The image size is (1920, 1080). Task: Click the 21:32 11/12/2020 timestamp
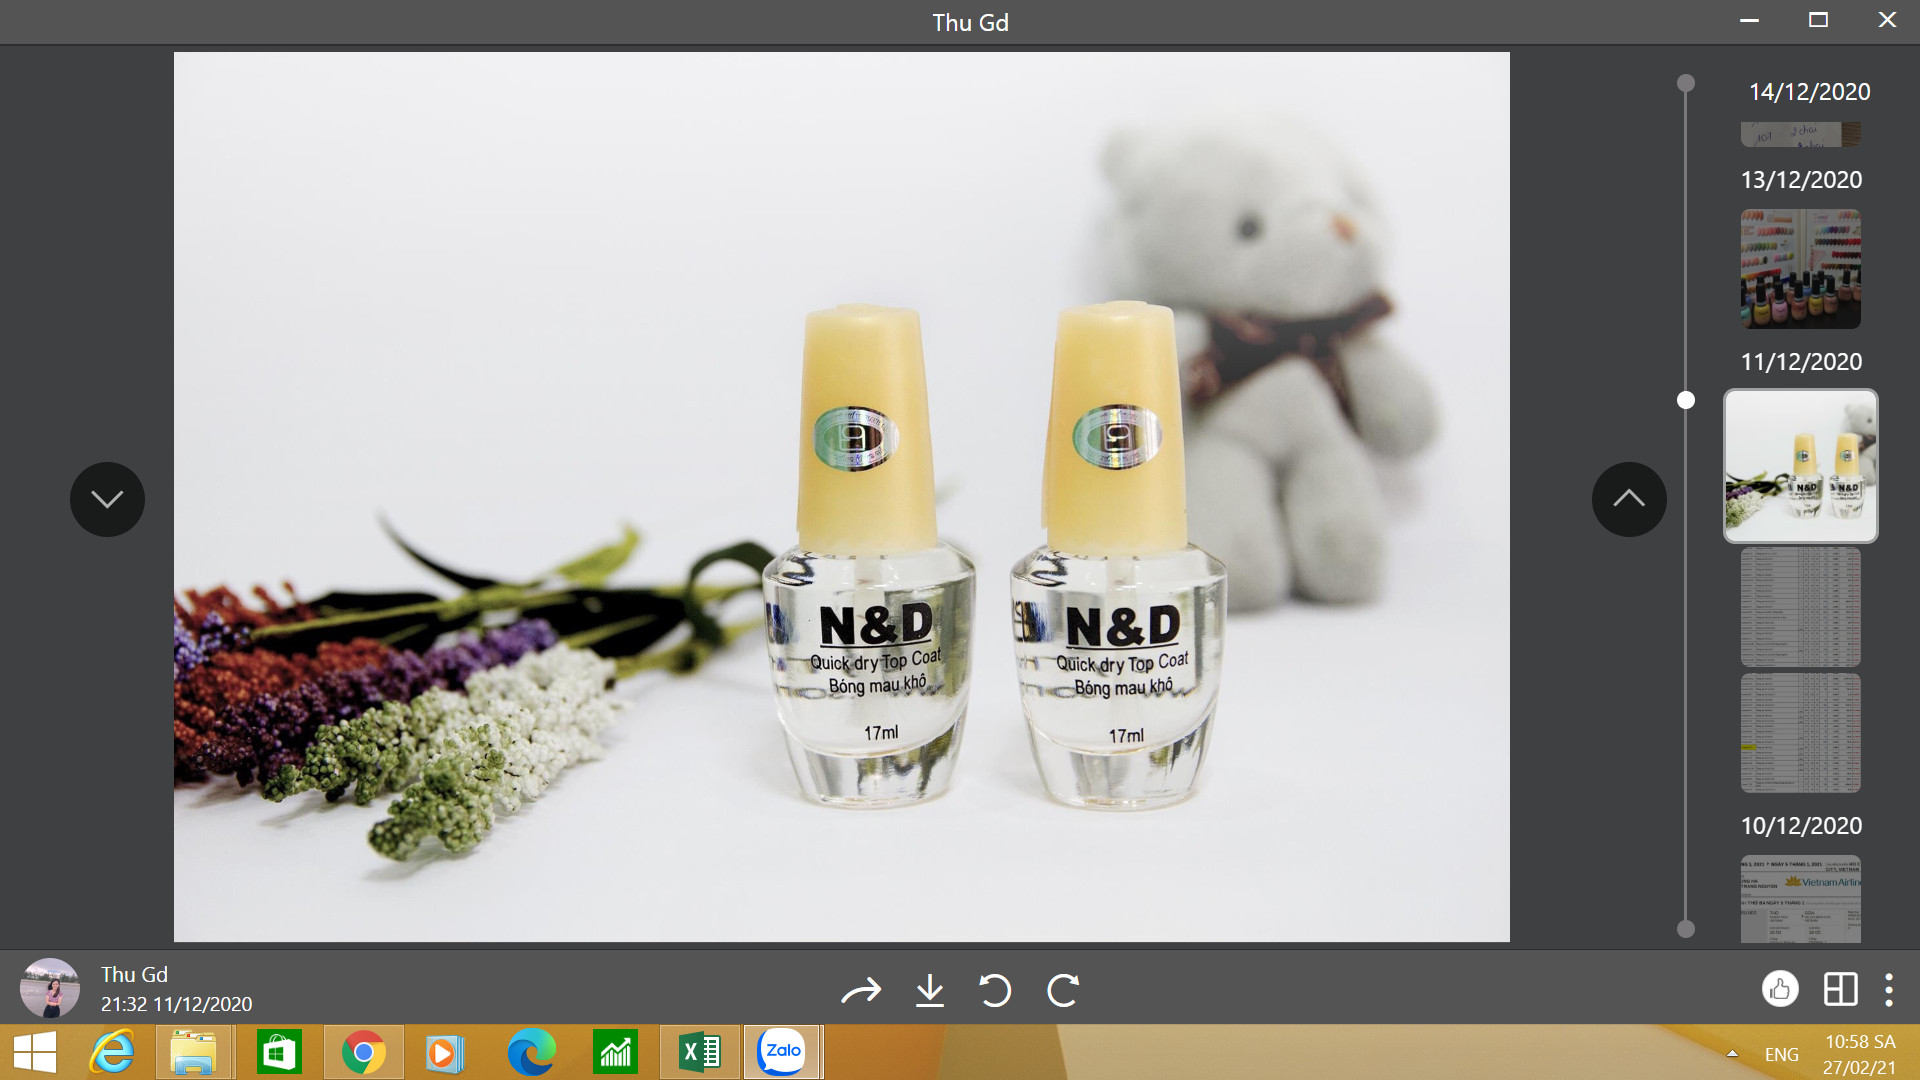[176, 1004]
